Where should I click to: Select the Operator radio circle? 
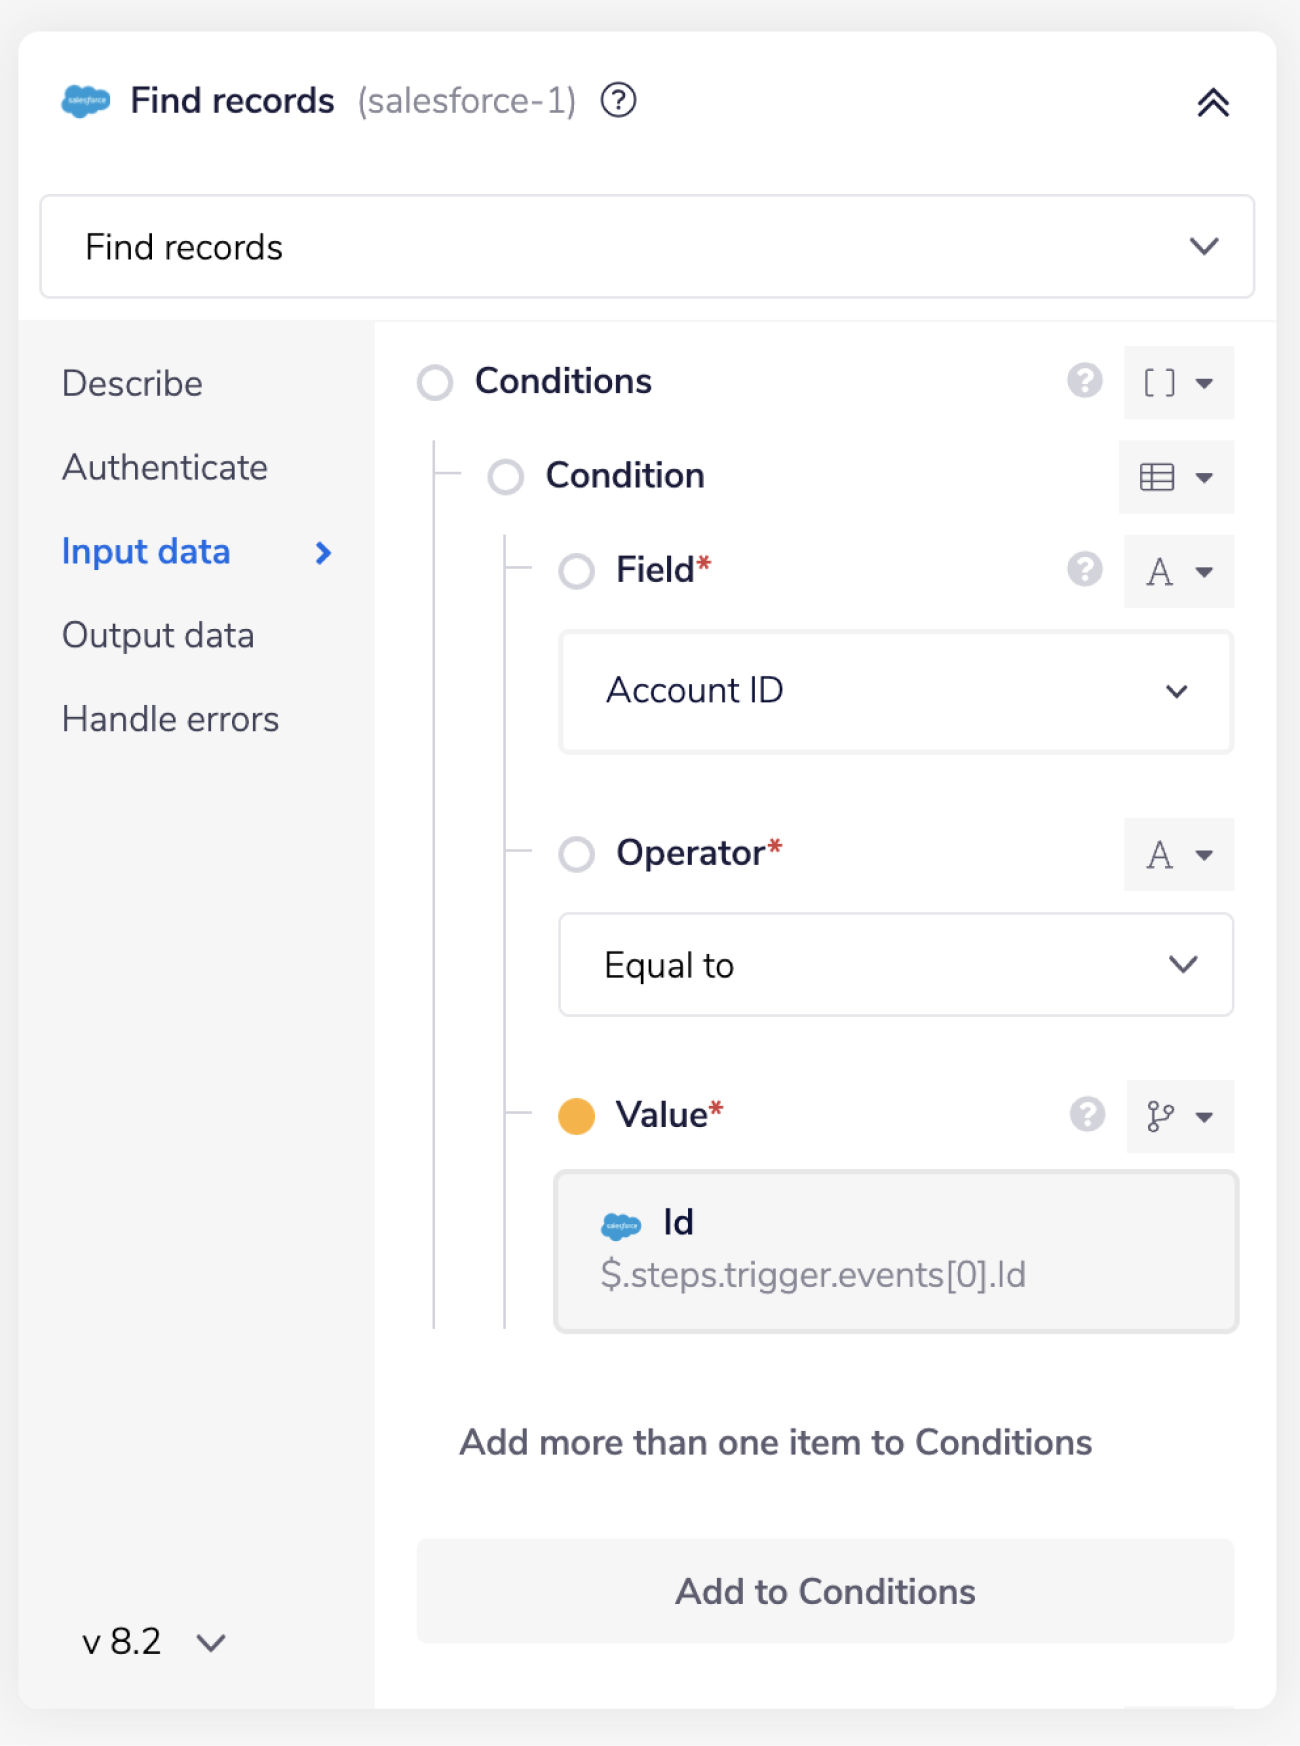click(x=576, y=854)
